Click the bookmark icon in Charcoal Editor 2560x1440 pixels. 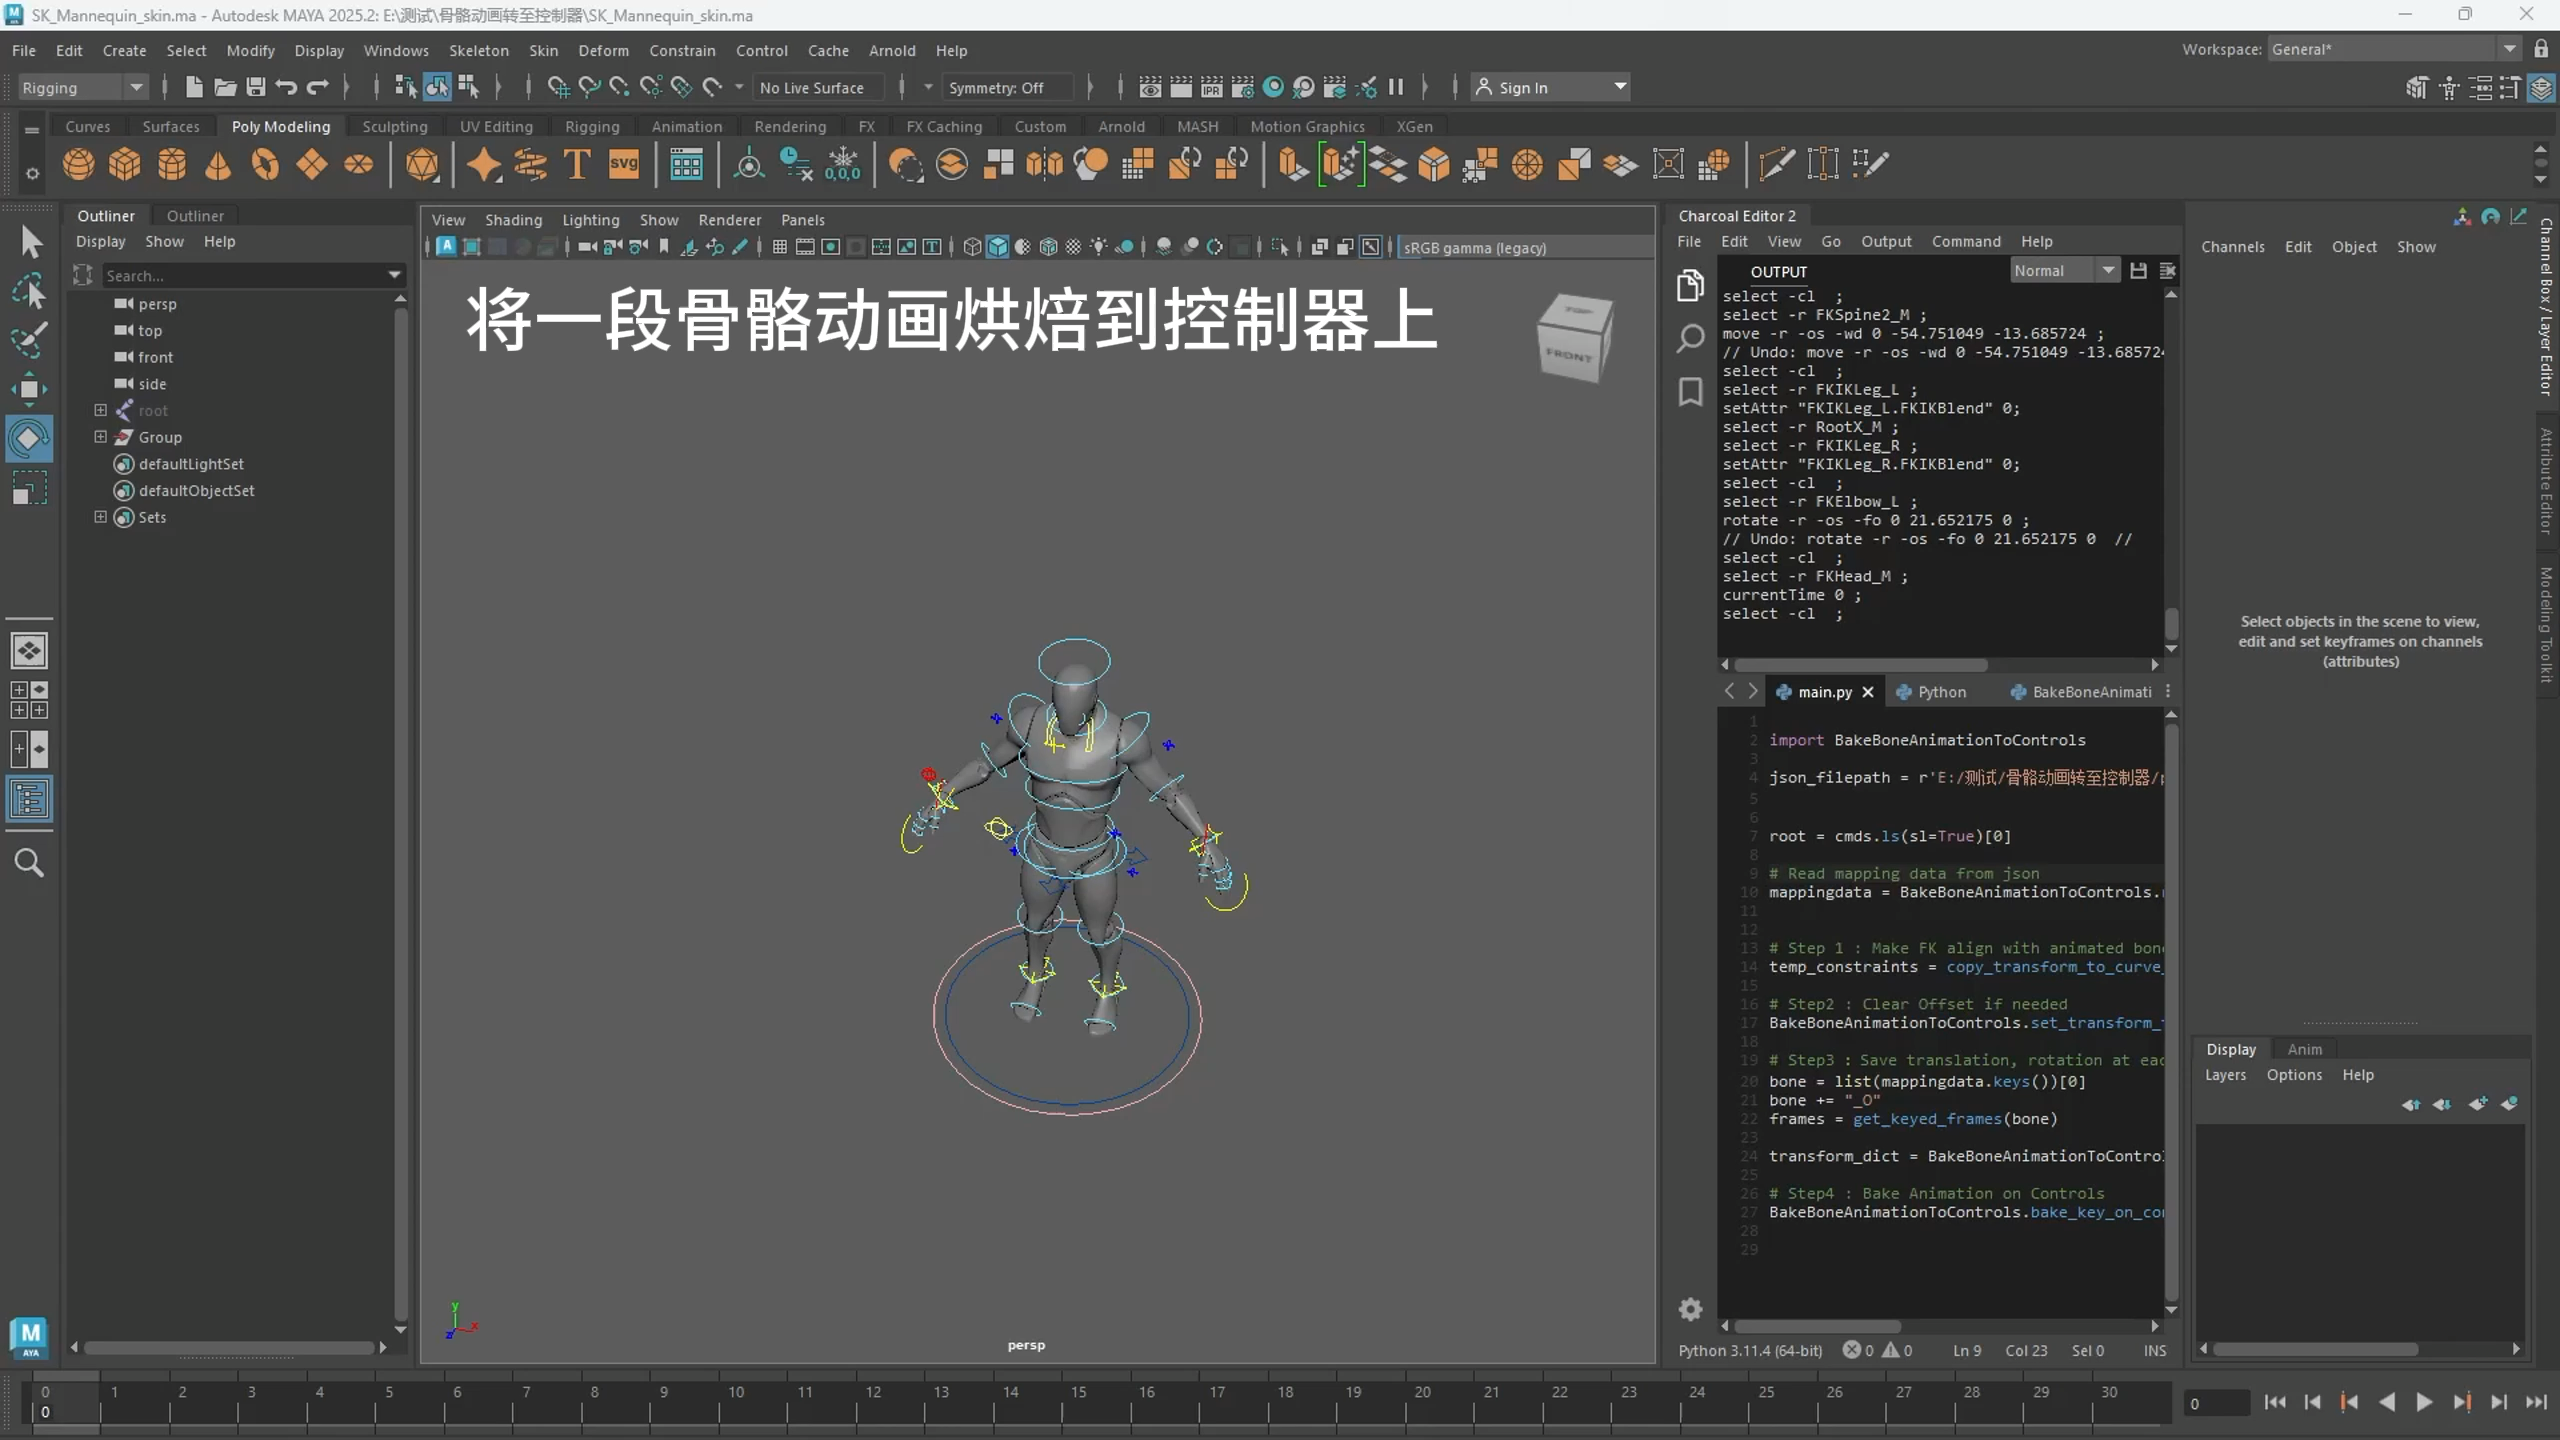pyautogui.click(x=1690, y=391)
